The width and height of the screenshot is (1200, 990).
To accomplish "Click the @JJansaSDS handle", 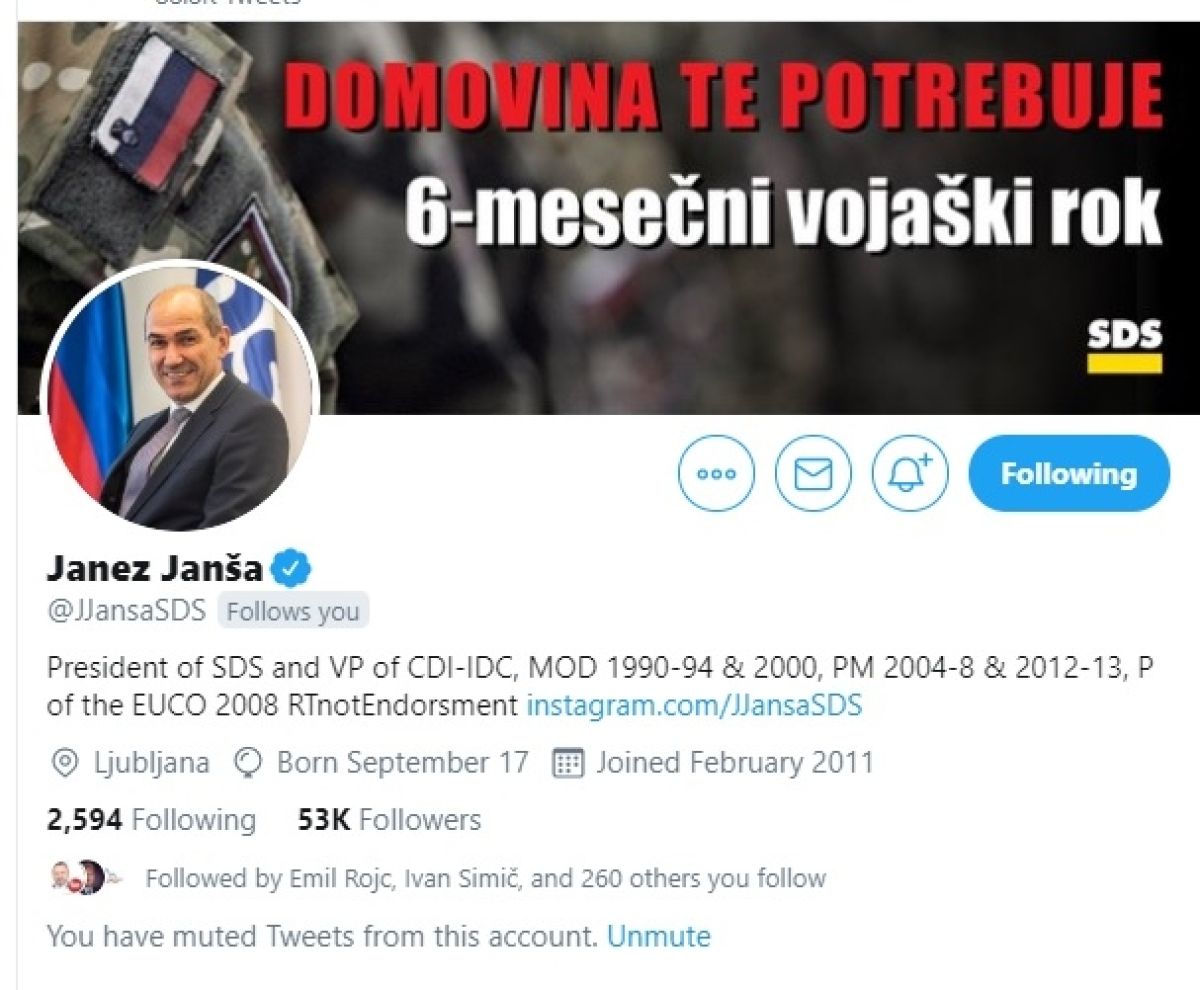I will point(126,611).
